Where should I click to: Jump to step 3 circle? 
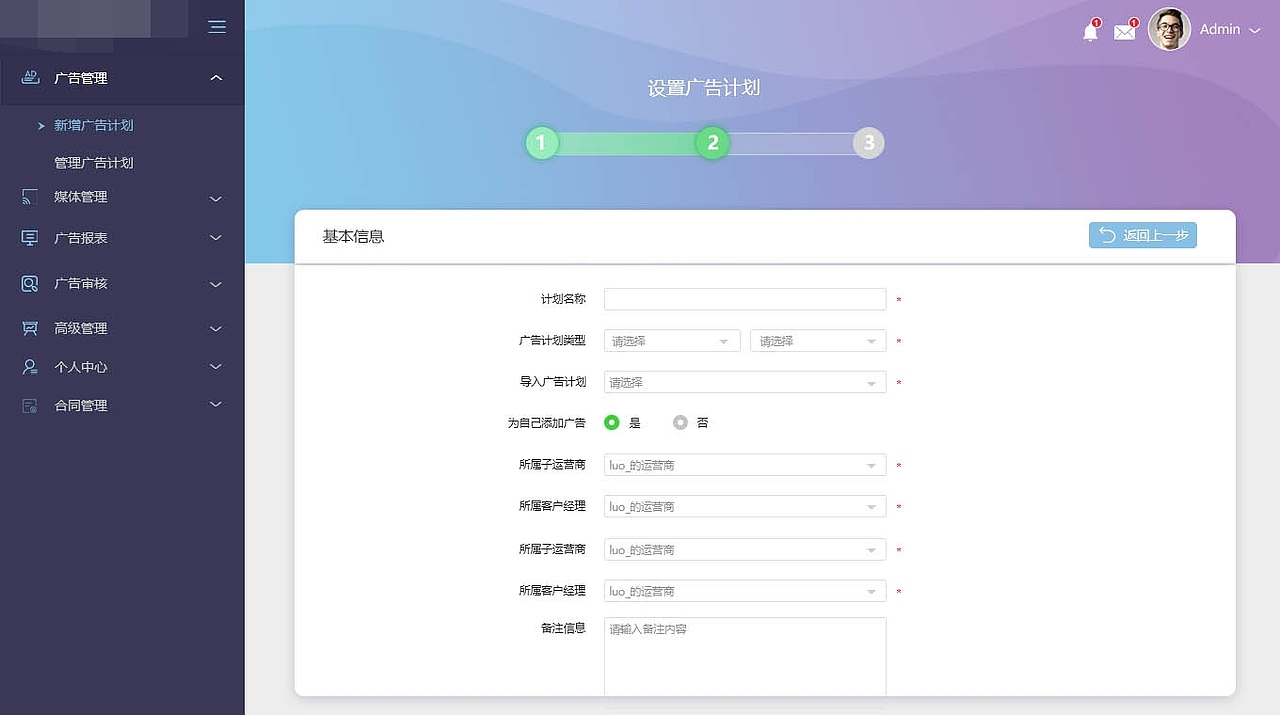point(868,143)
